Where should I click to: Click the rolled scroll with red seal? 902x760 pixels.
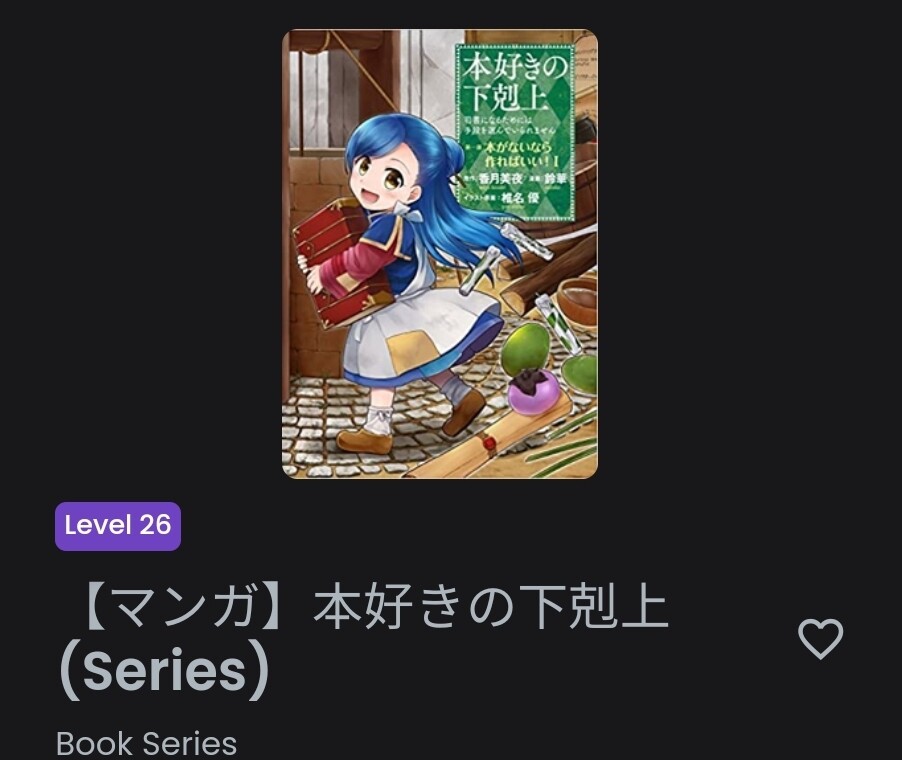click(x=489, y=440)
